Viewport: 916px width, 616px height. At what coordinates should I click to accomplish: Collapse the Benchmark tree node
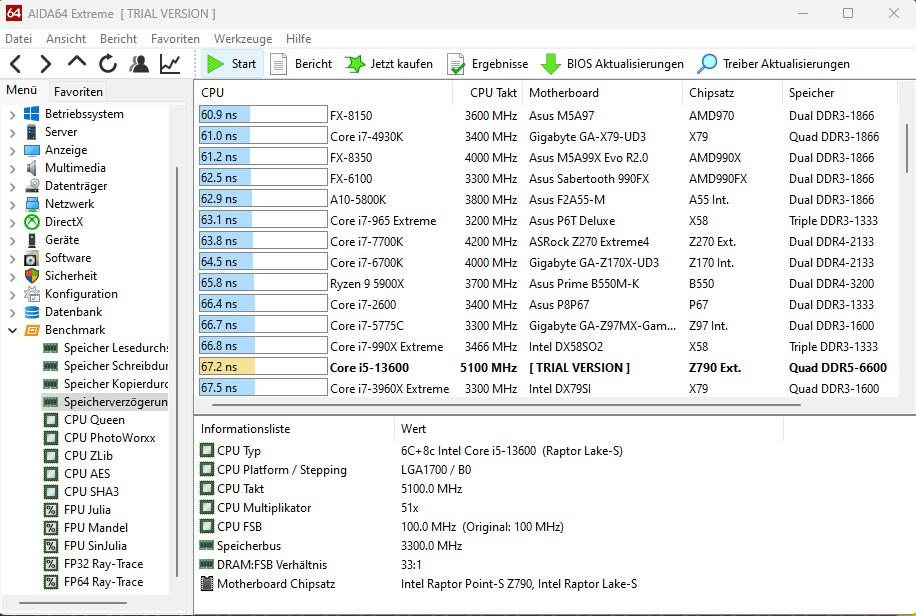pos(12,330)
